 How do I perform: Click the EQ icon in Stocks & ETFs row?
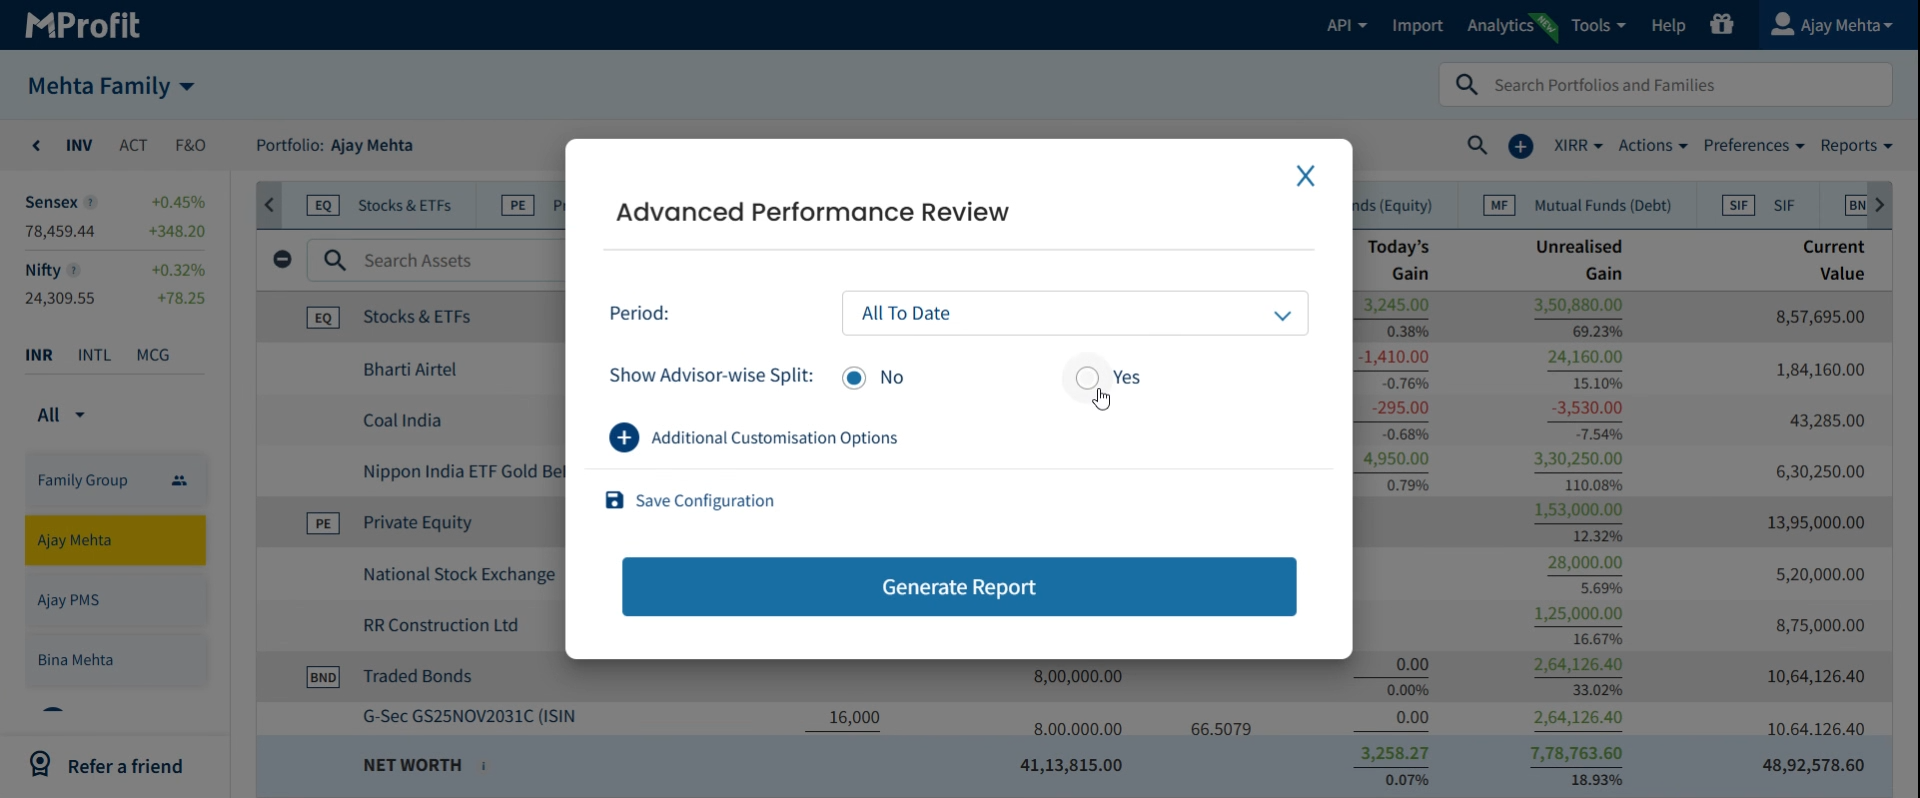coord(322,318)
